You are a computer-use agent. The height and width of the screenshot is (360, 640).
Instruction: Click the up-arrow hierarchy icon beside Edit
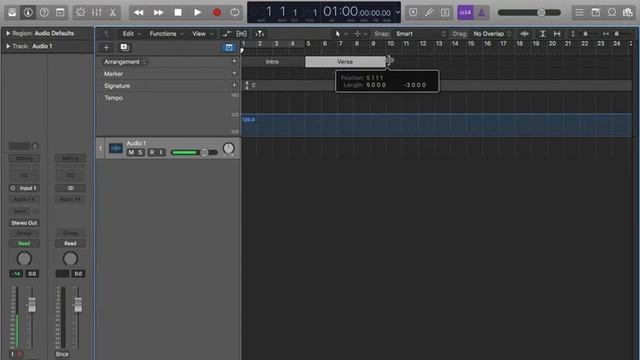106,34
